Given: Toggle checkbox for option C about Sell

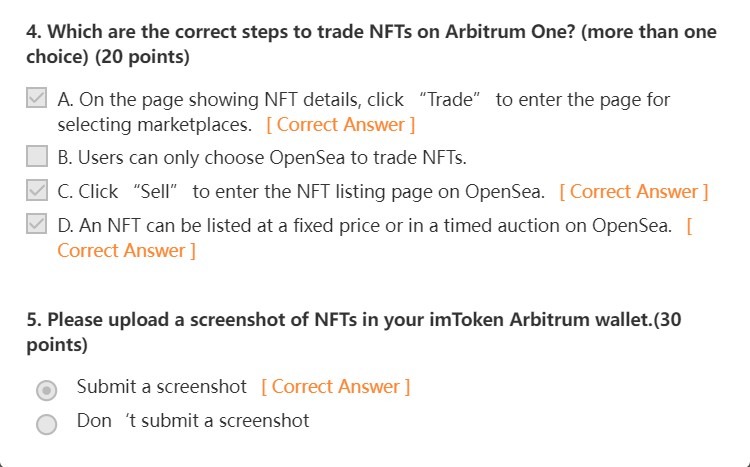Looking at the screenshot, I should point(37,191).
